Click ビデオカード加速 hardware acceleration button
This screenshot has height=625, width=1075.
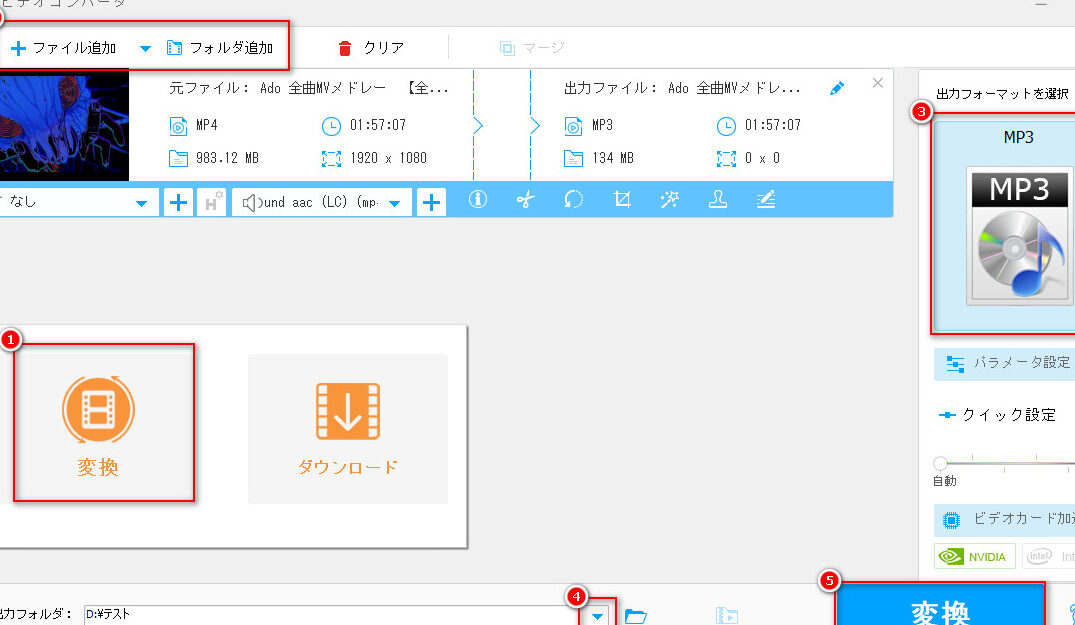coord(1004,520)
